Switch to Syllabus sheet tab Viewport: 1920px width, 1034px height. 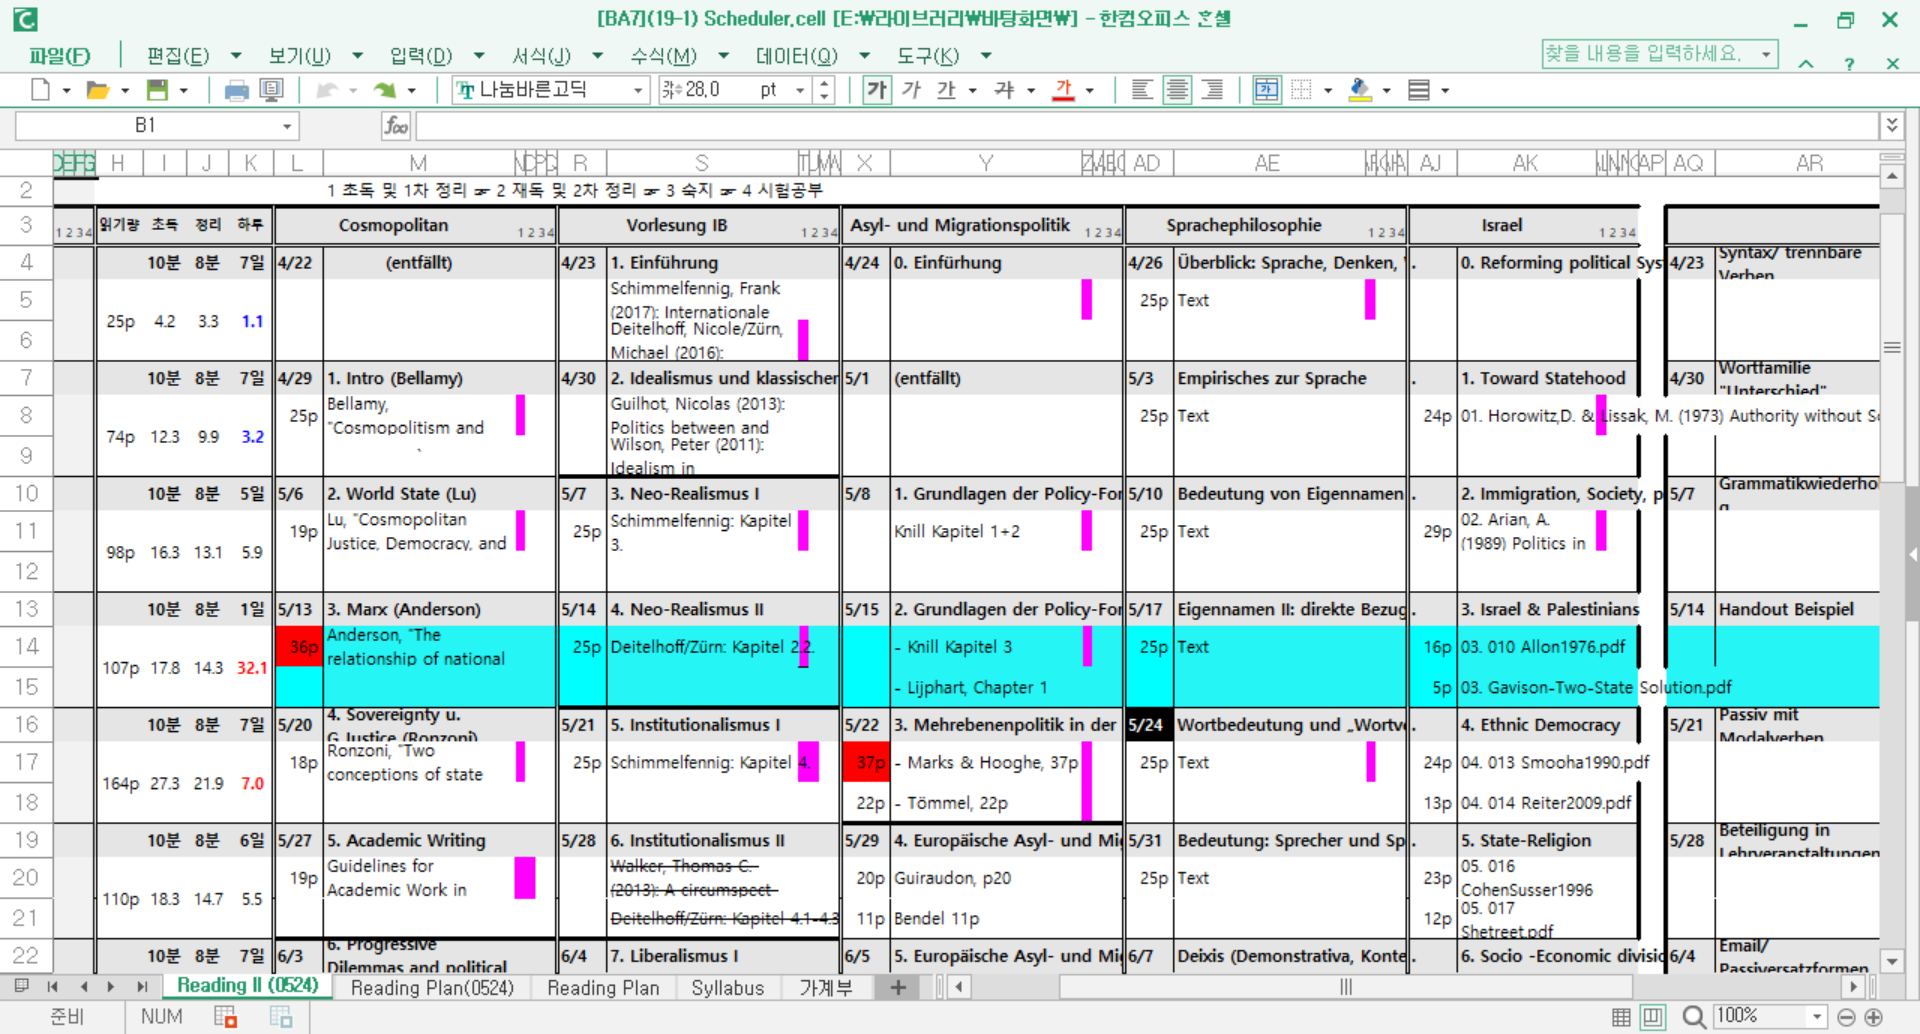(x=727, y=988)
